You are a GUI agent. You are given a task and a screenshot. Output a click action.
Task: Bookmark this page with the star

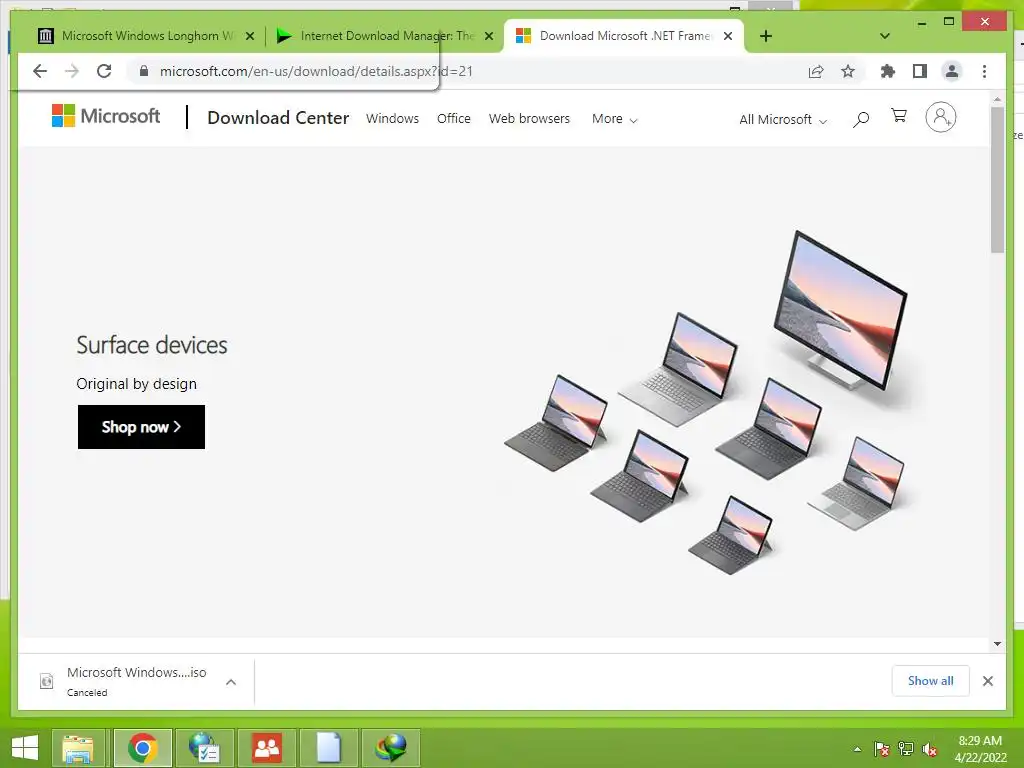point(848,71)
